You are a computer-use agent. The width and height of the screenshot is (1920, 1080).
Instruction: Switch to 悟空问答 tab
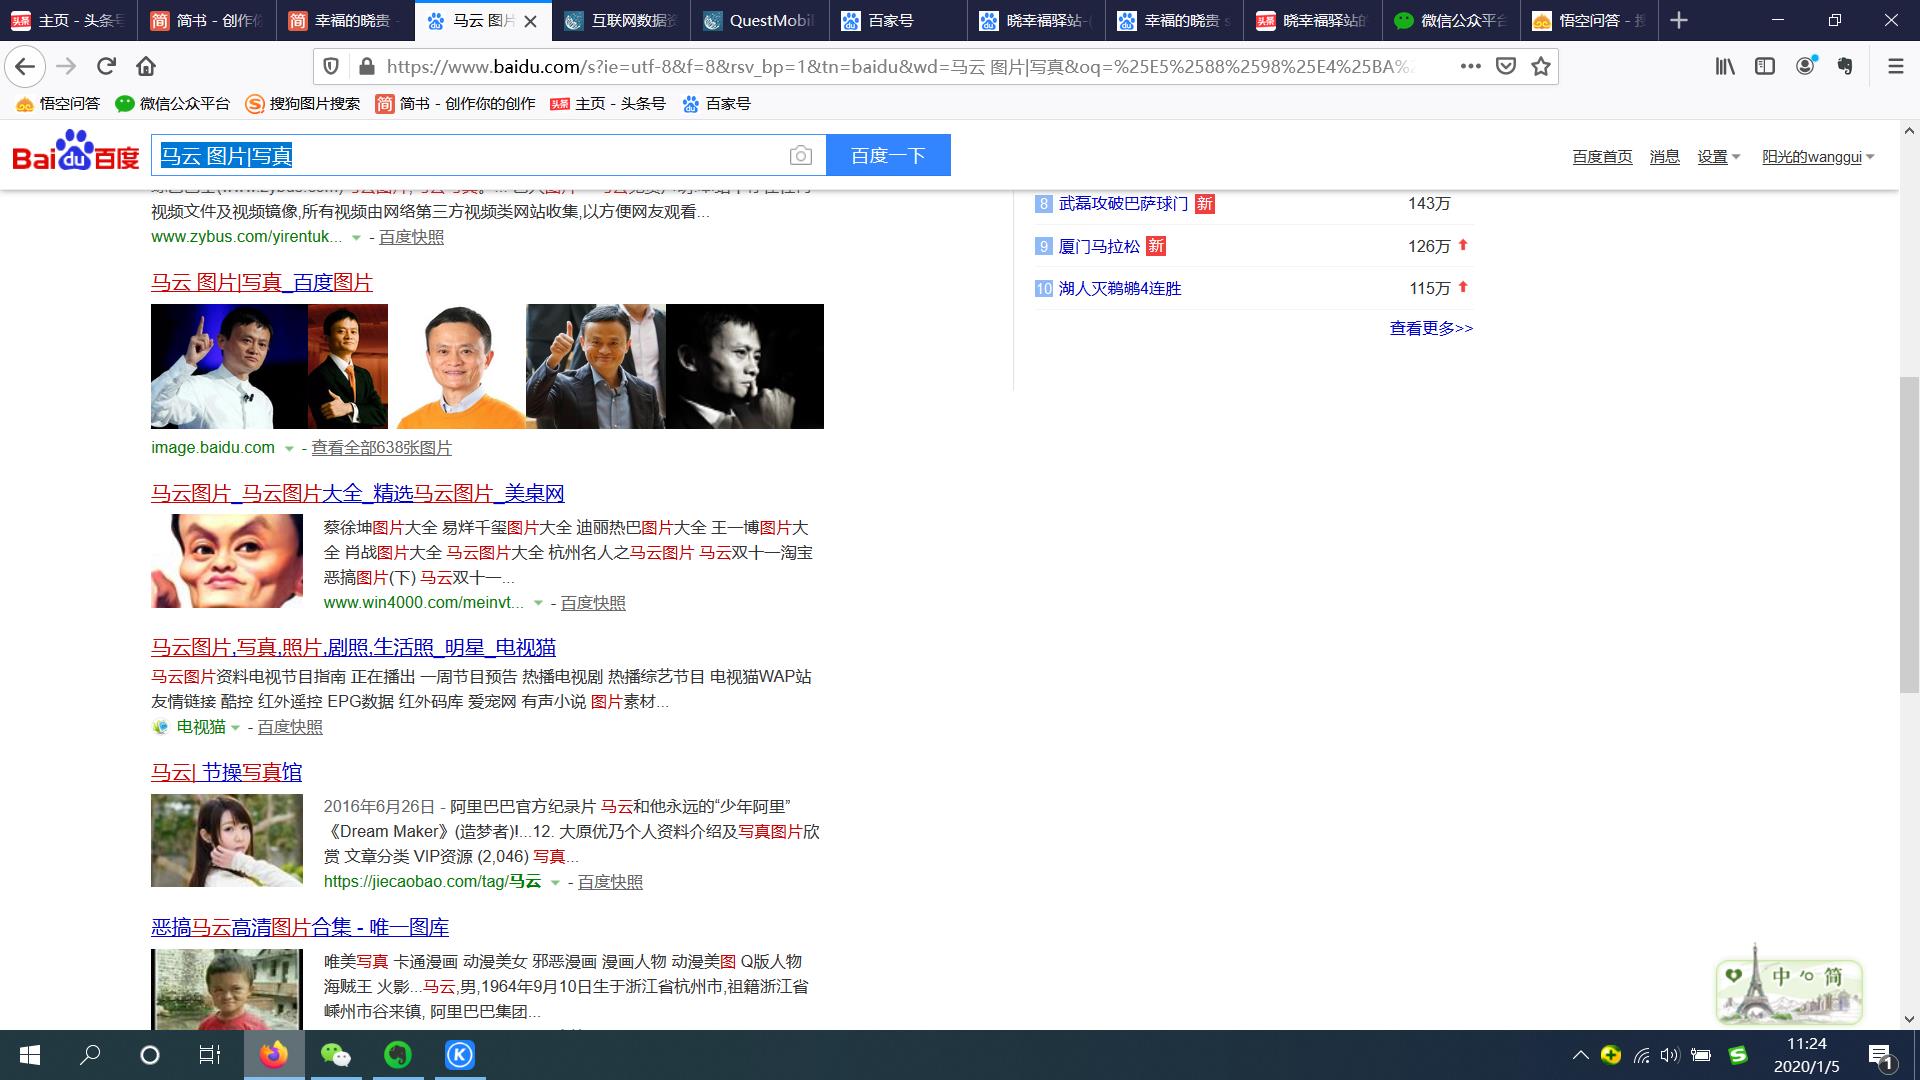pos(1590,21)
